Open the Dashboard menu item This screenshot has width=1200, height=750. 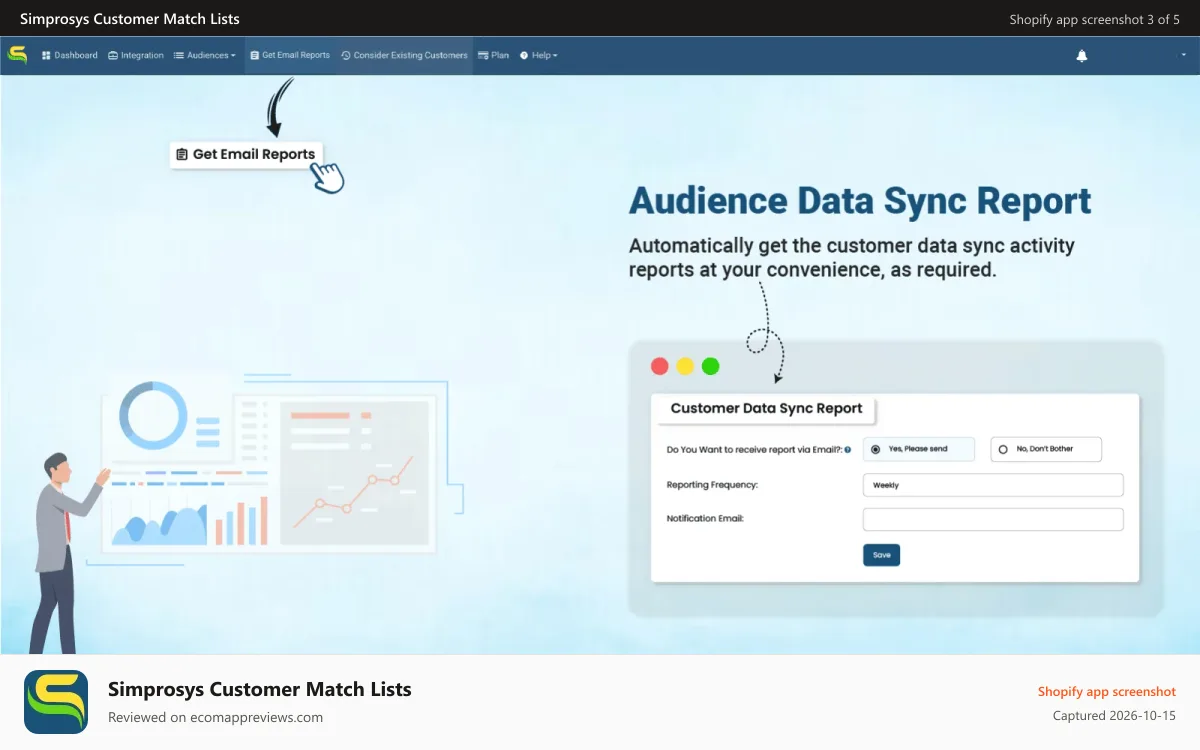tap(70, 55)
